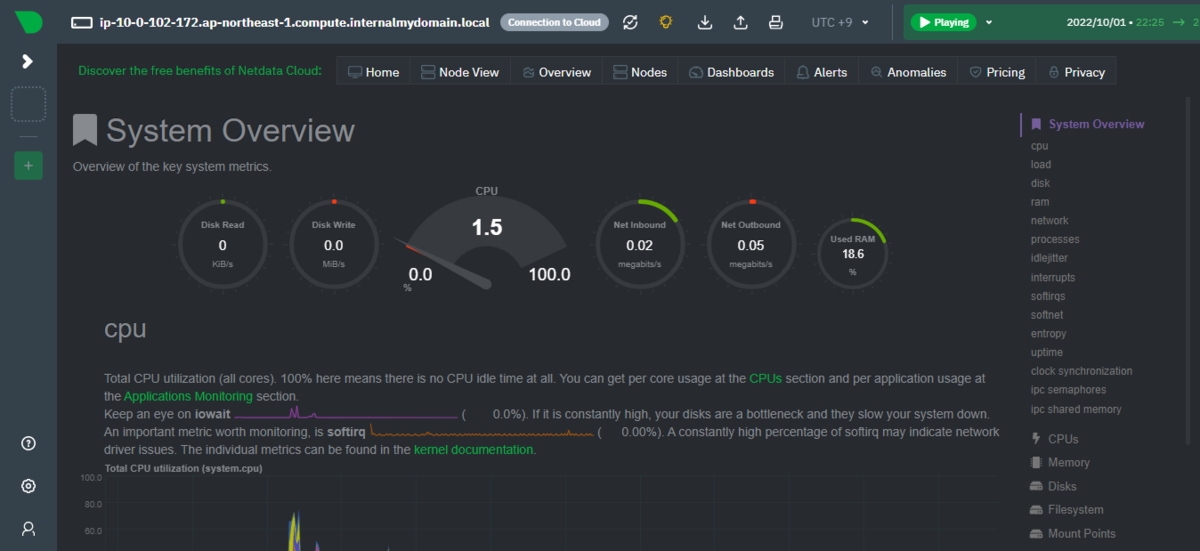The height and width of the screenshot is (551, 1200).
Task: Select the dashed empty space placeholder box
Action: tap(28, 104)
